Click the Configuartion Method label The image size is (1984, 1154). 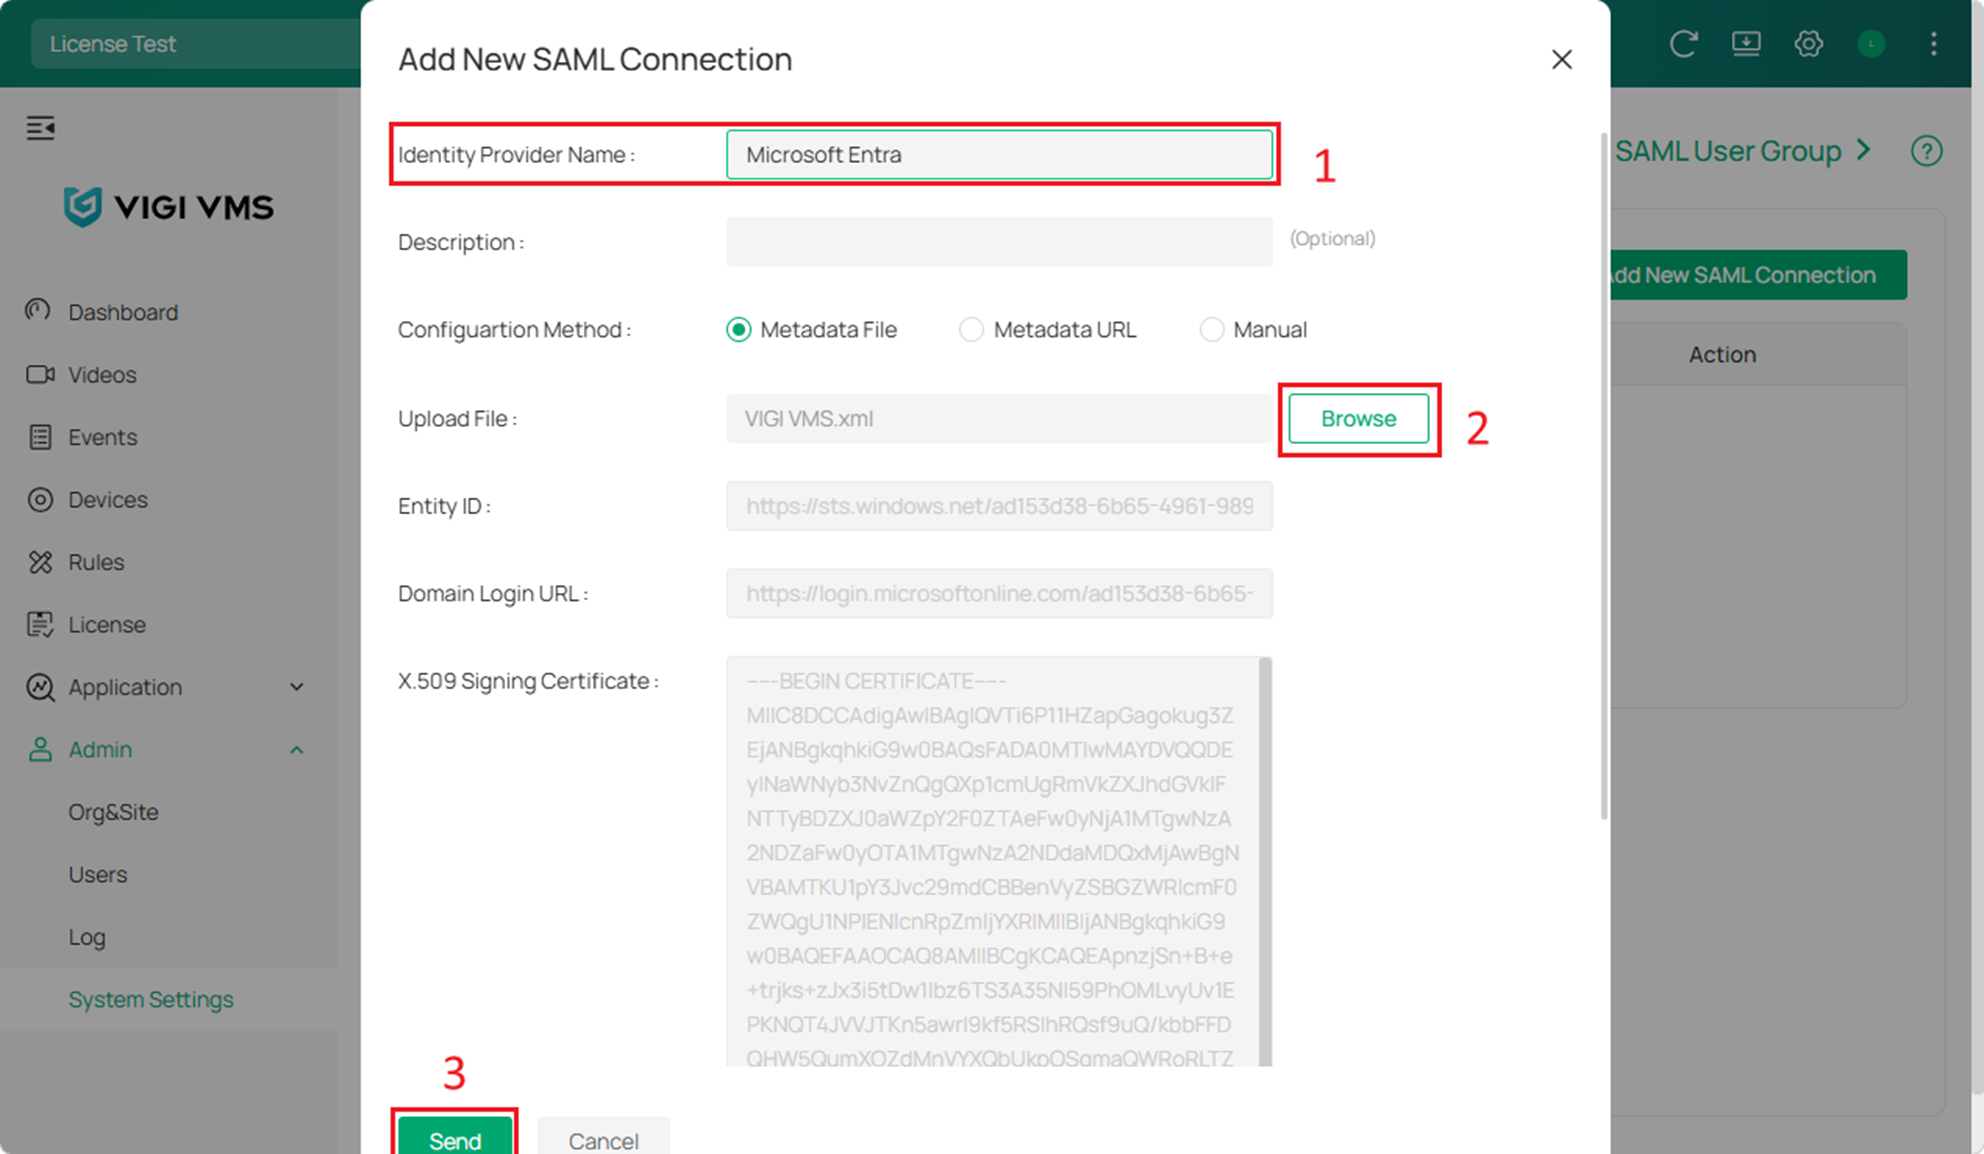point(514,330)
